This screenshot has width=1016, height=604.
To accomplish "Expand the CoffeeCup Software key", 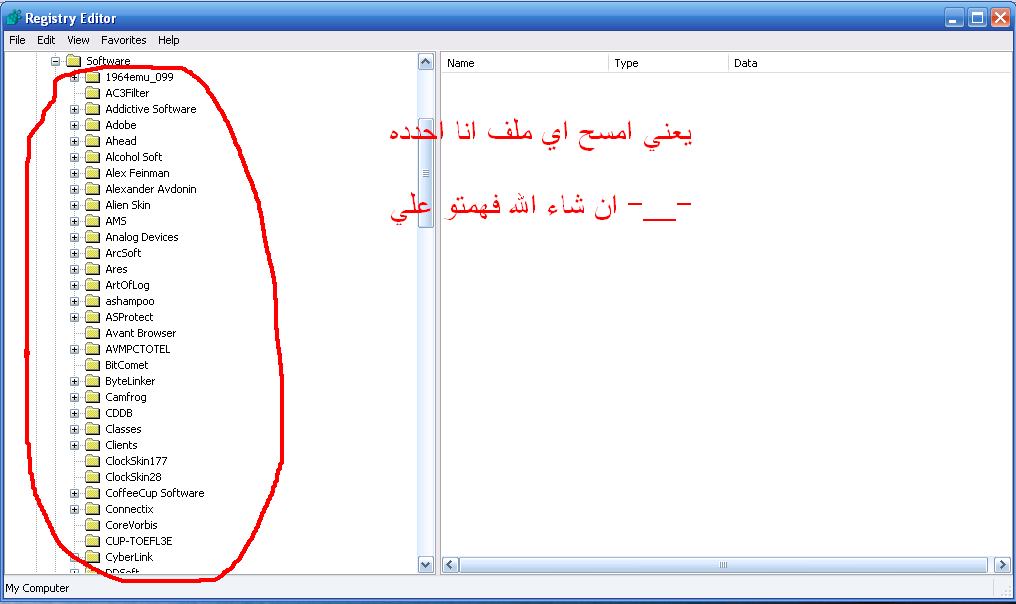I will click(75, 494).
